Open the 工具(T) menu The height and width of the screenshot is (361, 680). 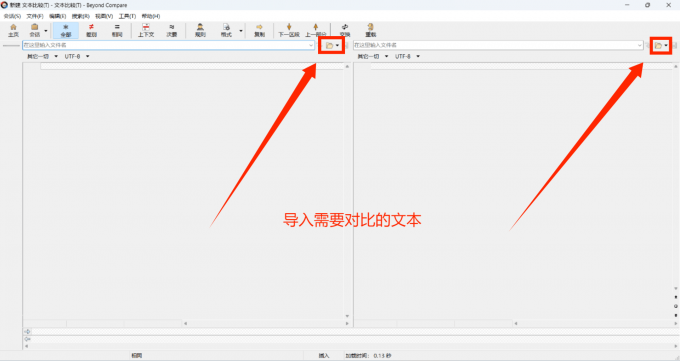(127, 16)
